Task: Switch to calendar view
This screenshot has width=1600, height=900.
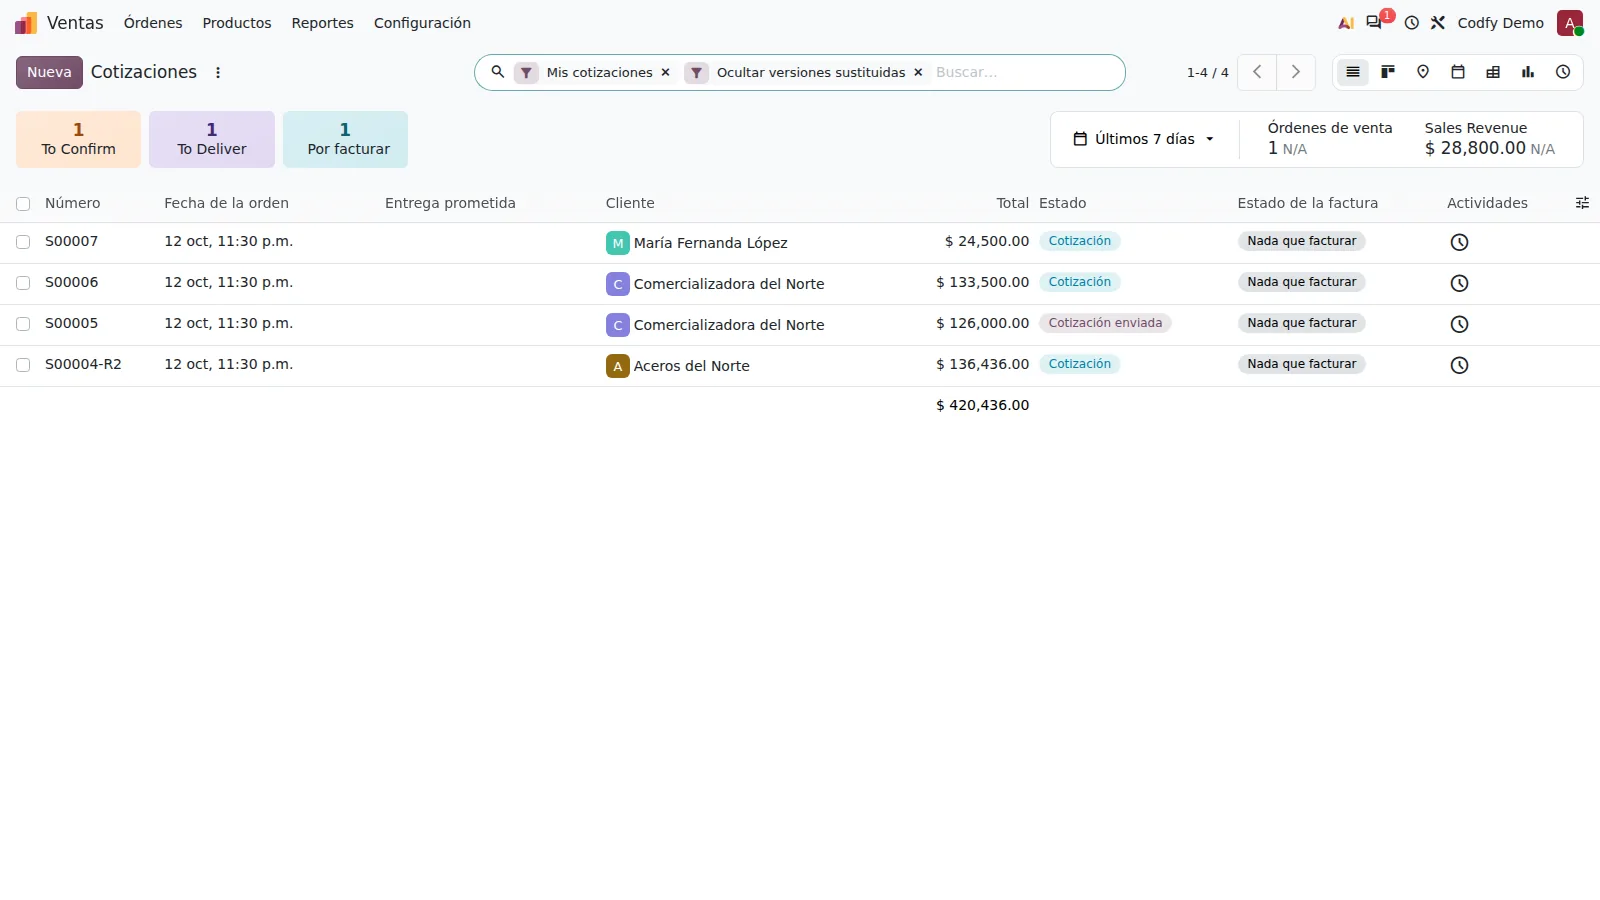Action: pos(1458,72)
